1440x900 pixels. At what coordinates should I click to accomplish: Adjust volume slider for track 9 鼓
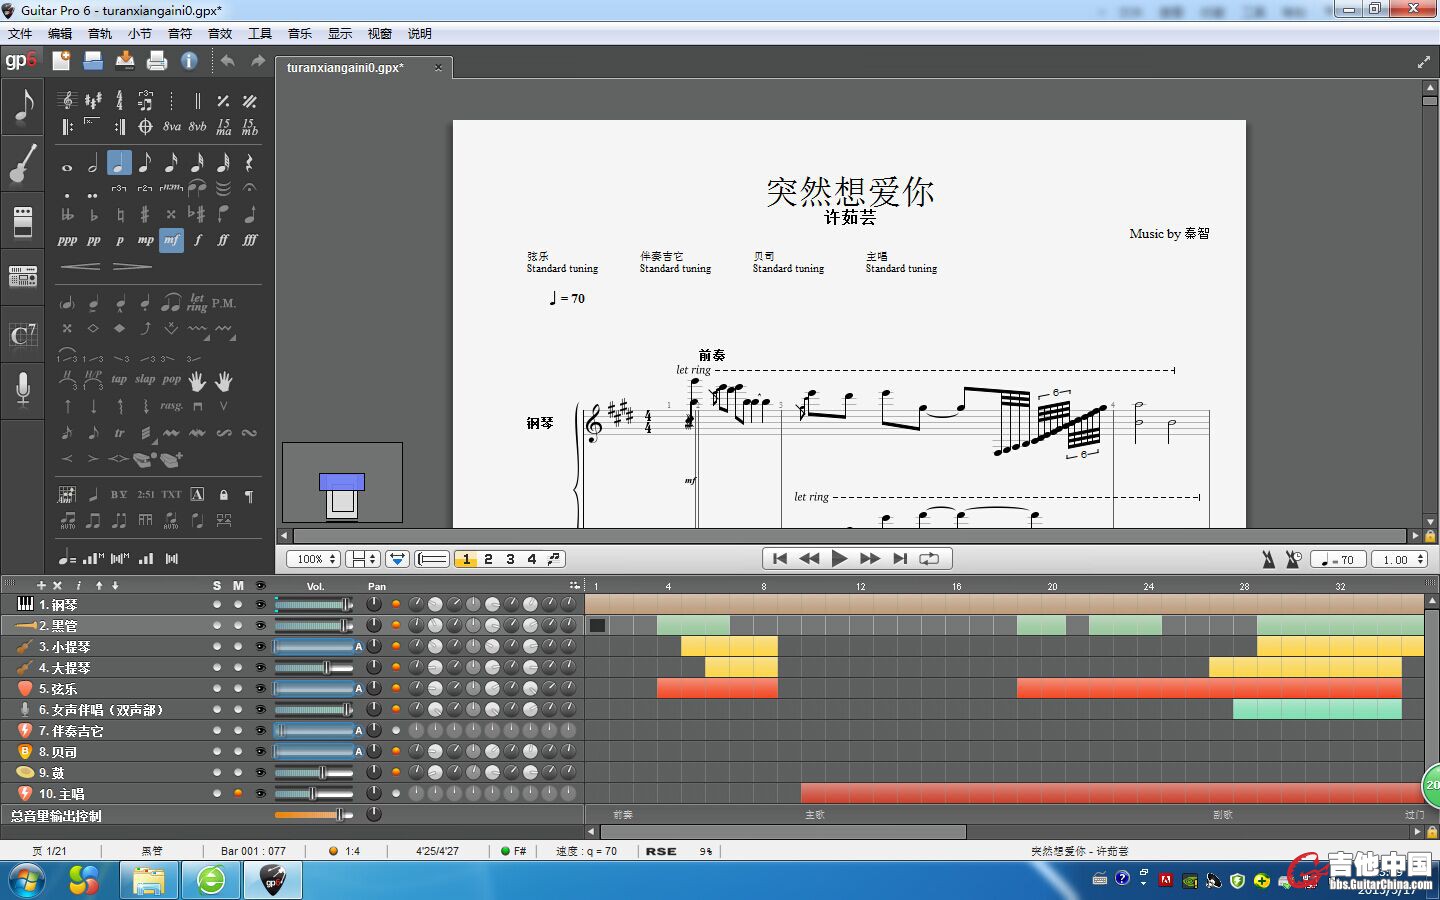(x=314, y=773)
